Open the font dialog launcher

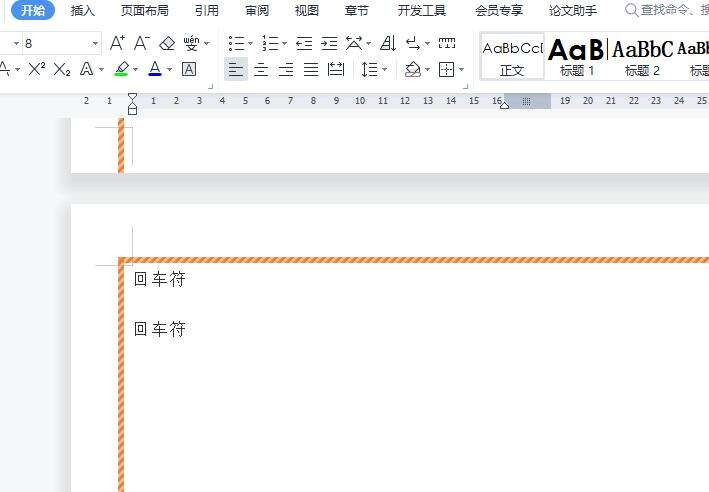210,86
